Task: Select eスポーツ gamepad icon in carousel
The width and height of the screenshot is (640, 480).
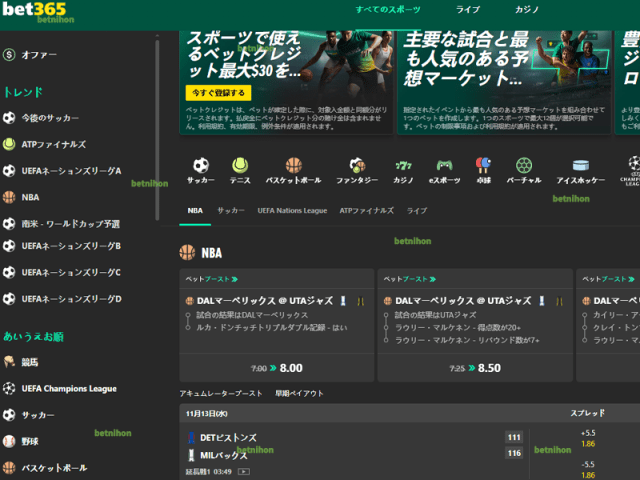Action: point(444,165)
